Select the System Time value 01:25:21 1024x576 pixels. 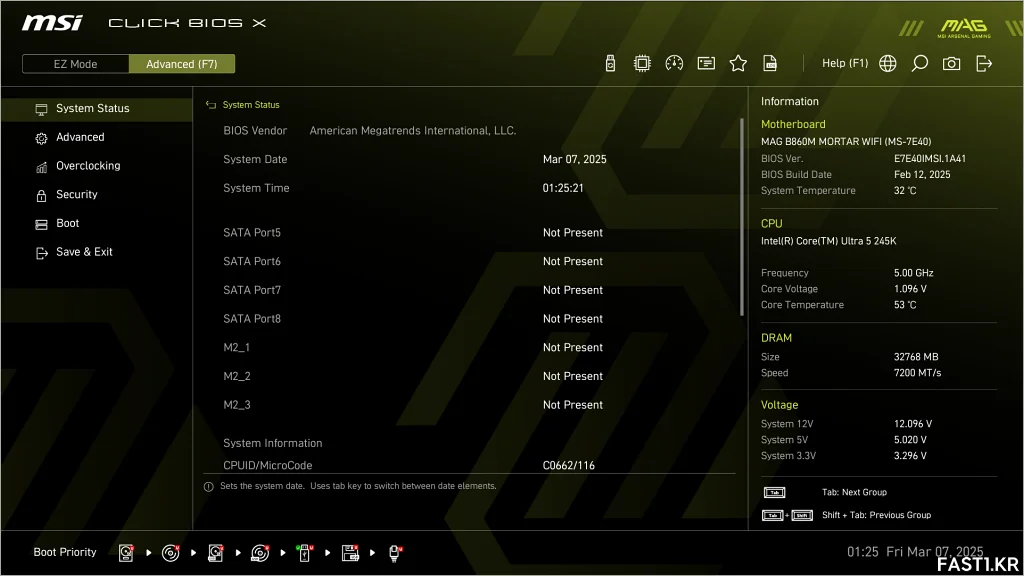(x=563, y=188)
